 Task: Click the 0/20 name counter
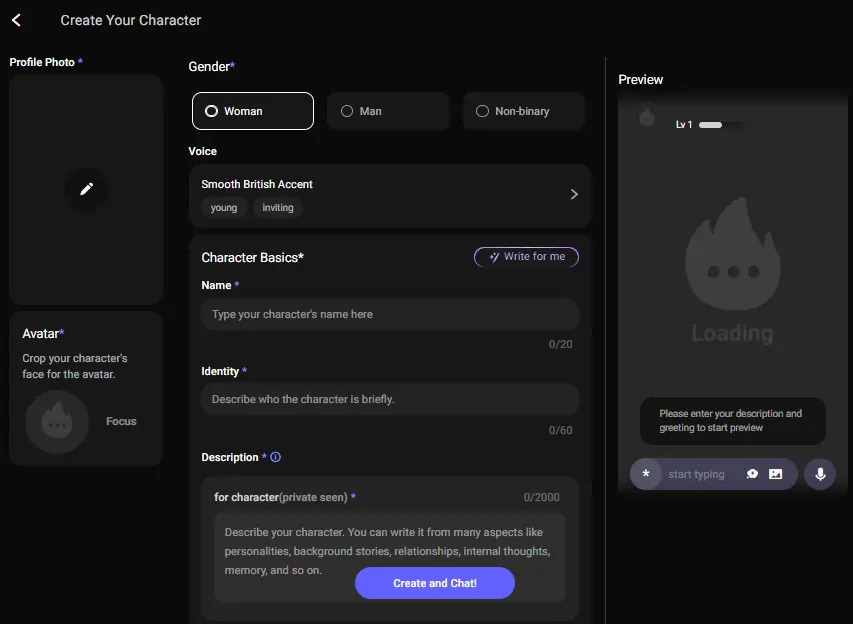click(560, 344)
